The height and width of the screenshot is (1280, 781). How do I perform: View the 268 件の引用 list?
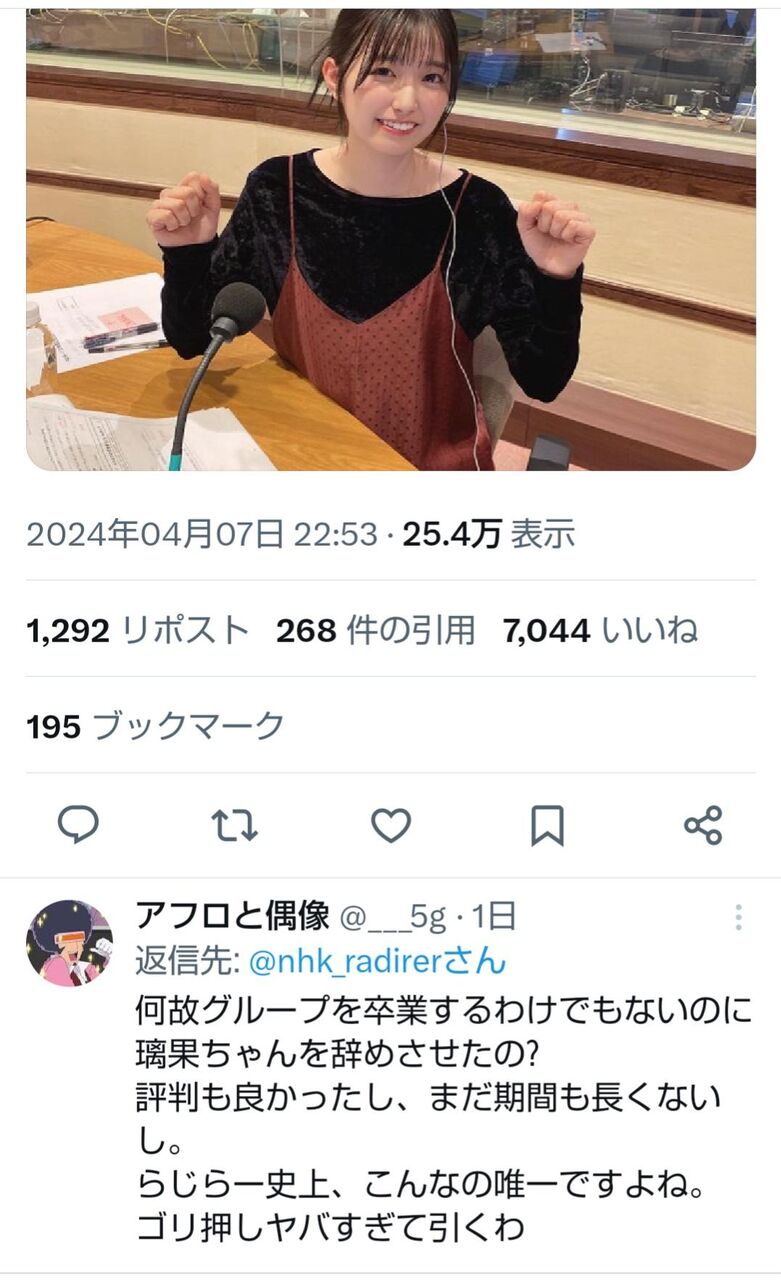pos(375,630)
